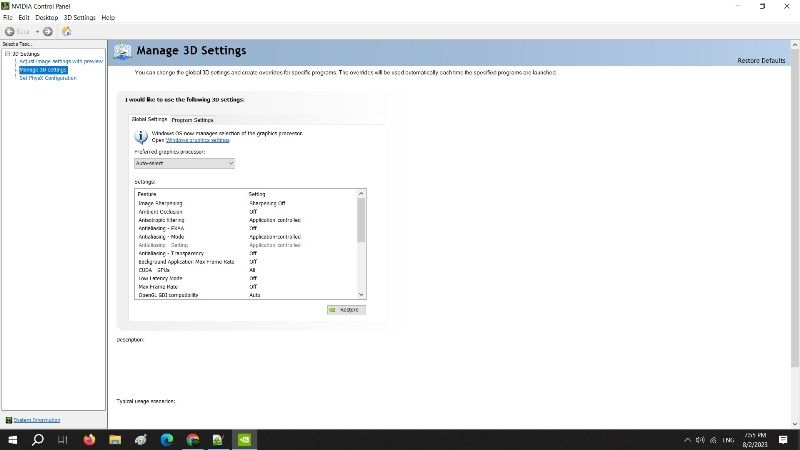Click the settings list scrollbar thumb

(x=361, y=220)
